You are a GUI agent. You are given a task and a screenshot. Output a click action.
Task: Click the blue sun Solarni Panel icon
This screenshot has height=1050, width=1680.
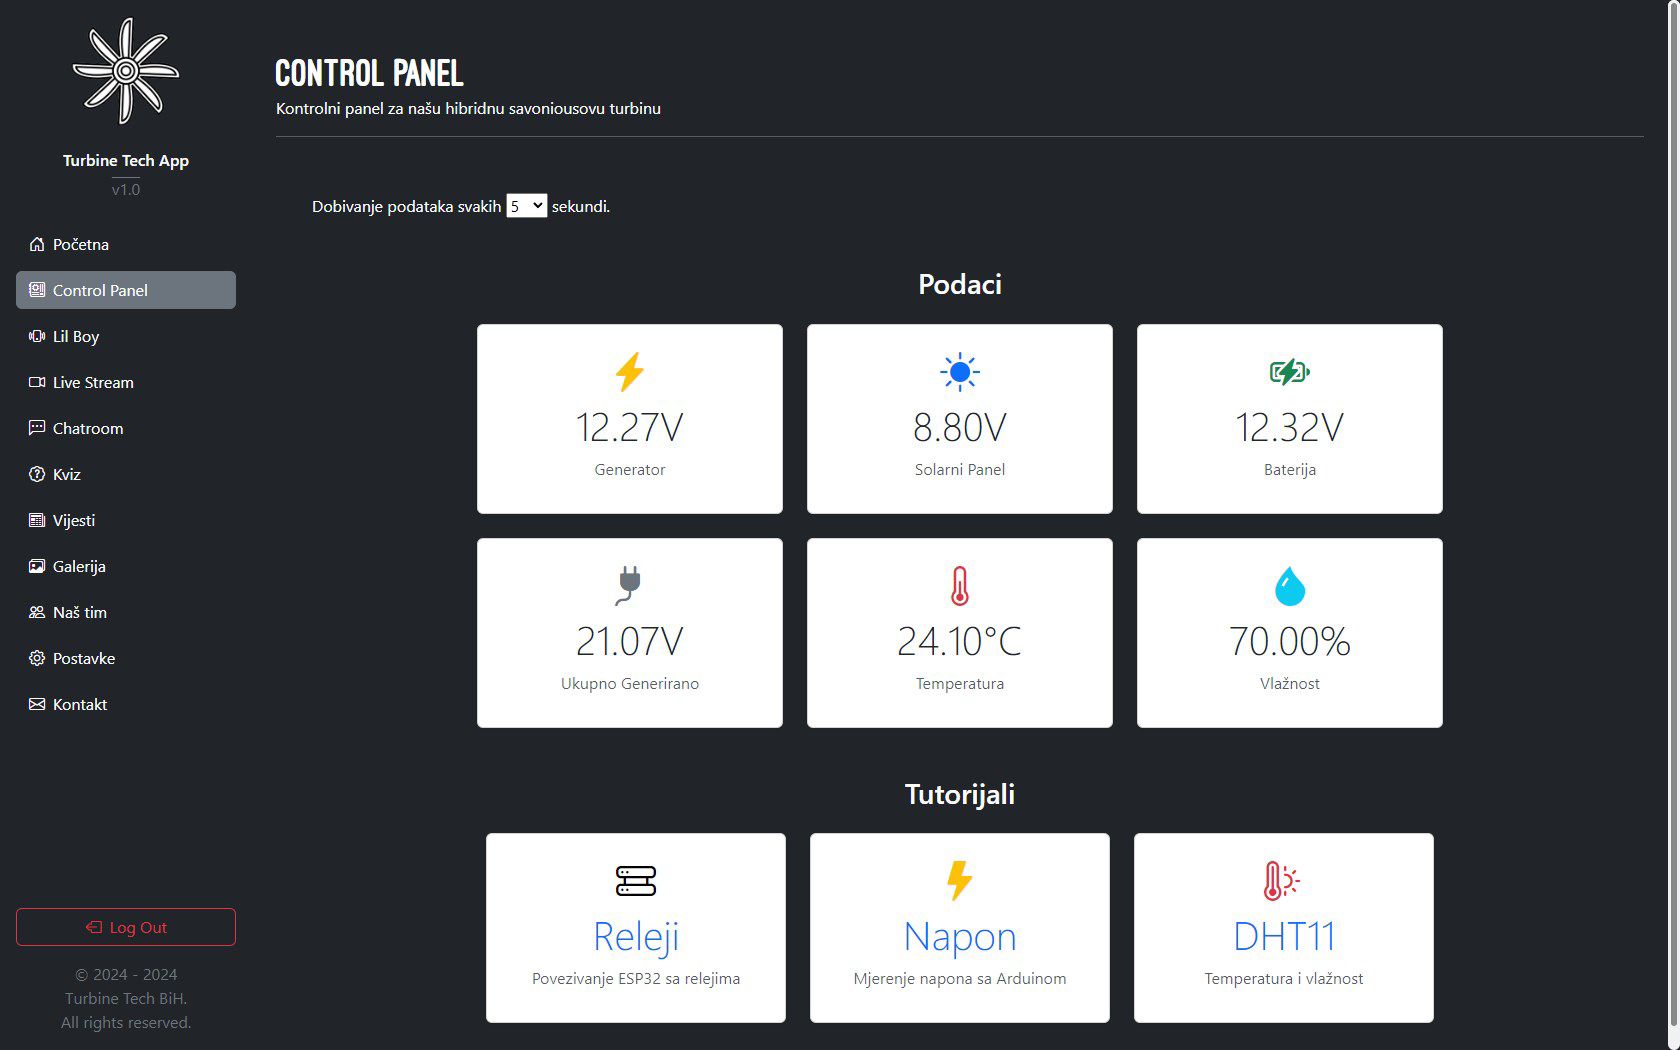click(x=960, y=372)
